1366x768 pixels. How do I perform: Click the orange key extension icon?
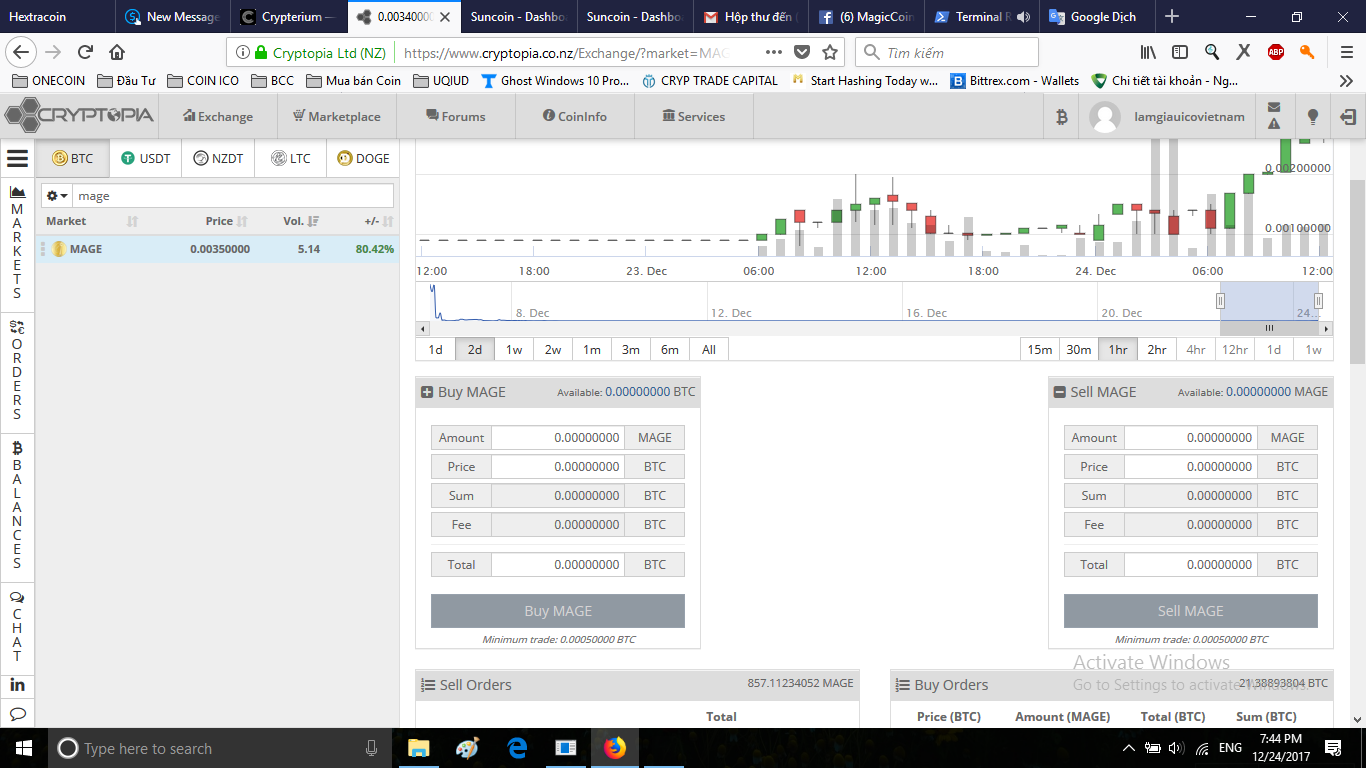[x=1307, y=52]
